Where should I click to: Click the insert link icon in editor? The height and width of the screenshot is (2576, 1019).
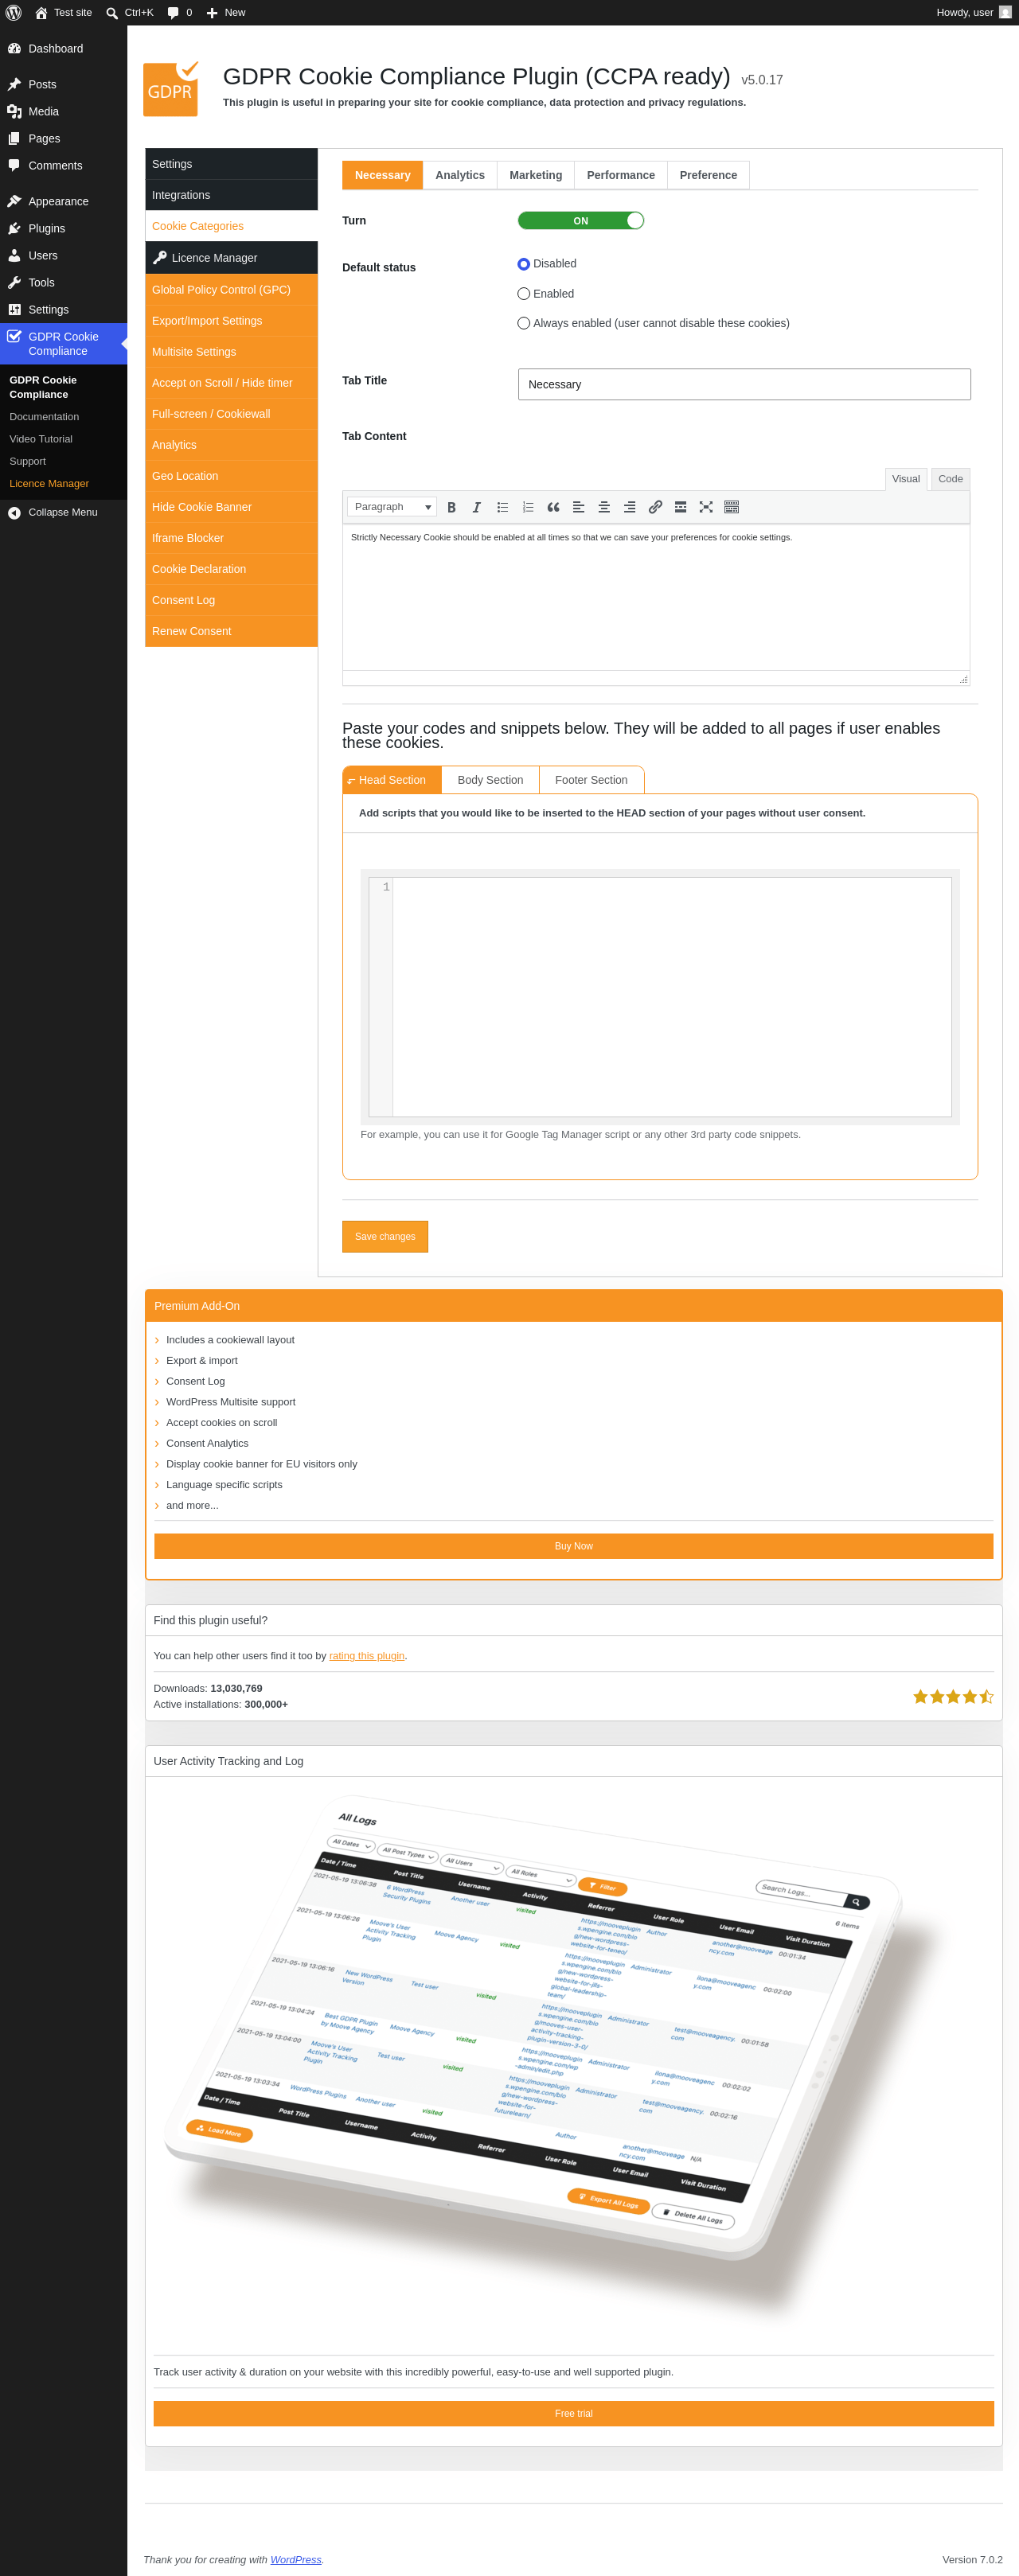coord(655,507)
